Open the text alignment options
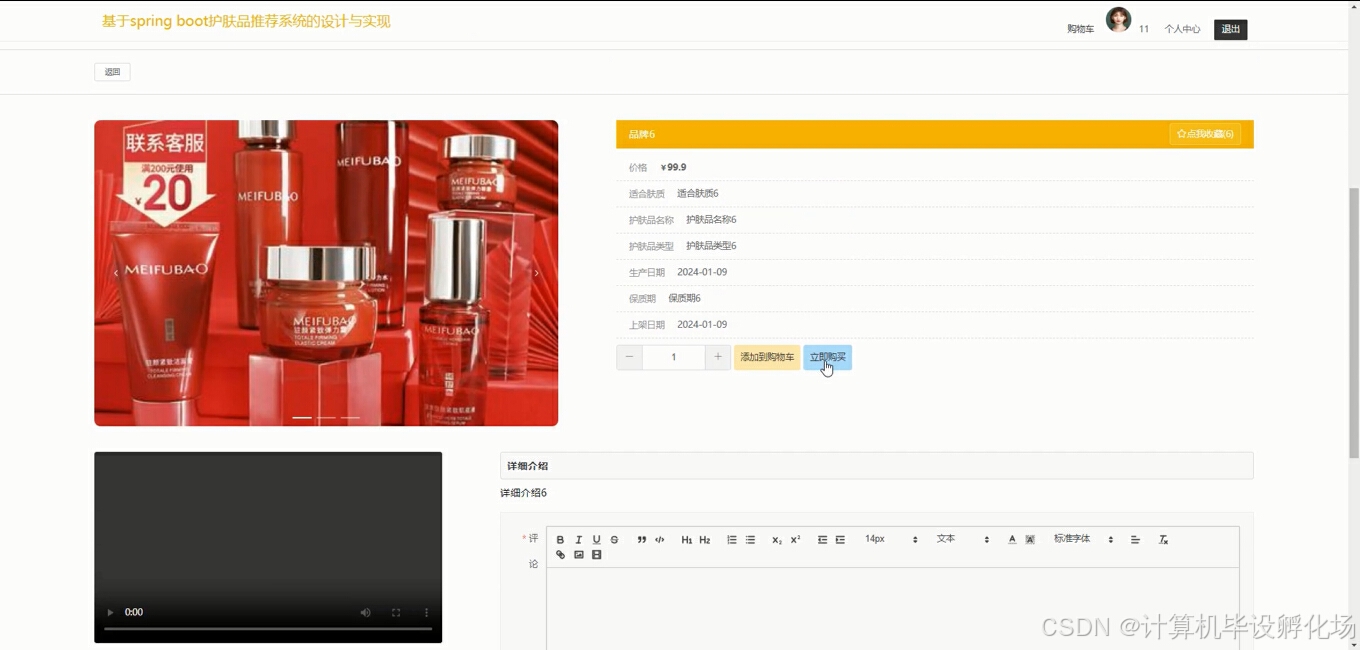Image resolution: width=1360 pixels, height=650 pixels. pyautogui.click(x=1135, y=540)
